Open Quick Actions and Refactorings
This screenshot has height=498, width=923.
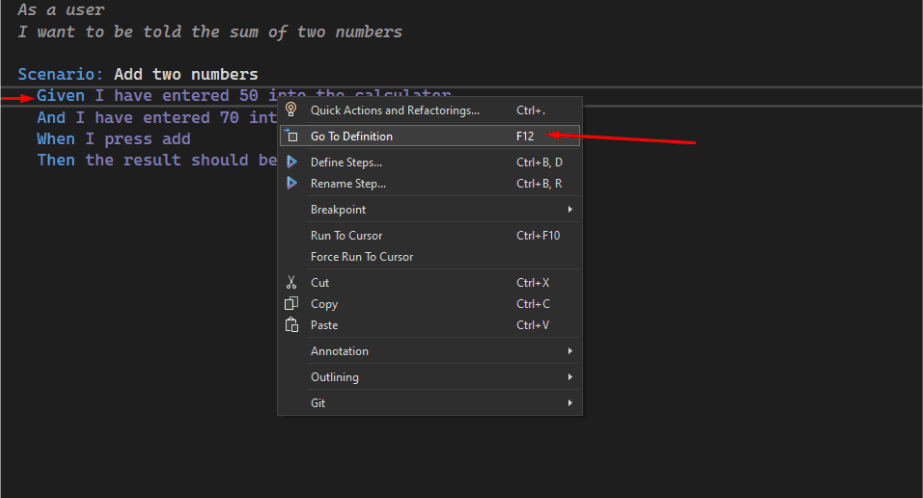430,110
